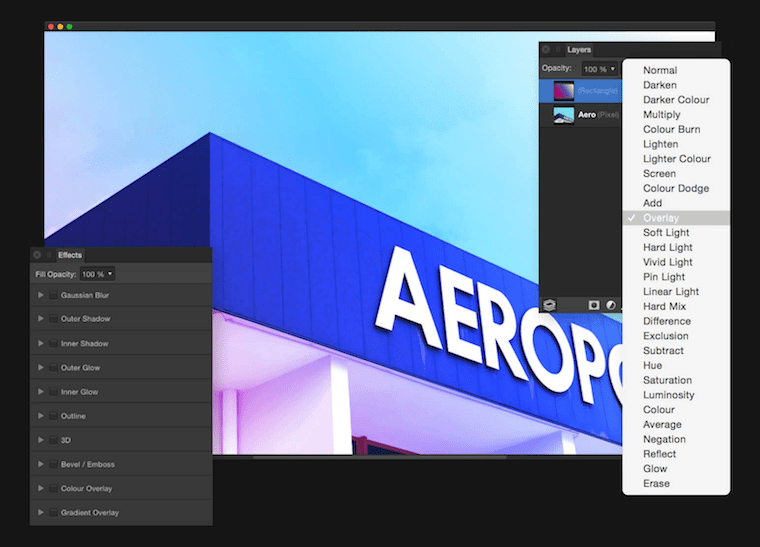This screenshot has height=547, width=760.
Task: Select the checked Overlay blend mode
Action: click(676, 218)
